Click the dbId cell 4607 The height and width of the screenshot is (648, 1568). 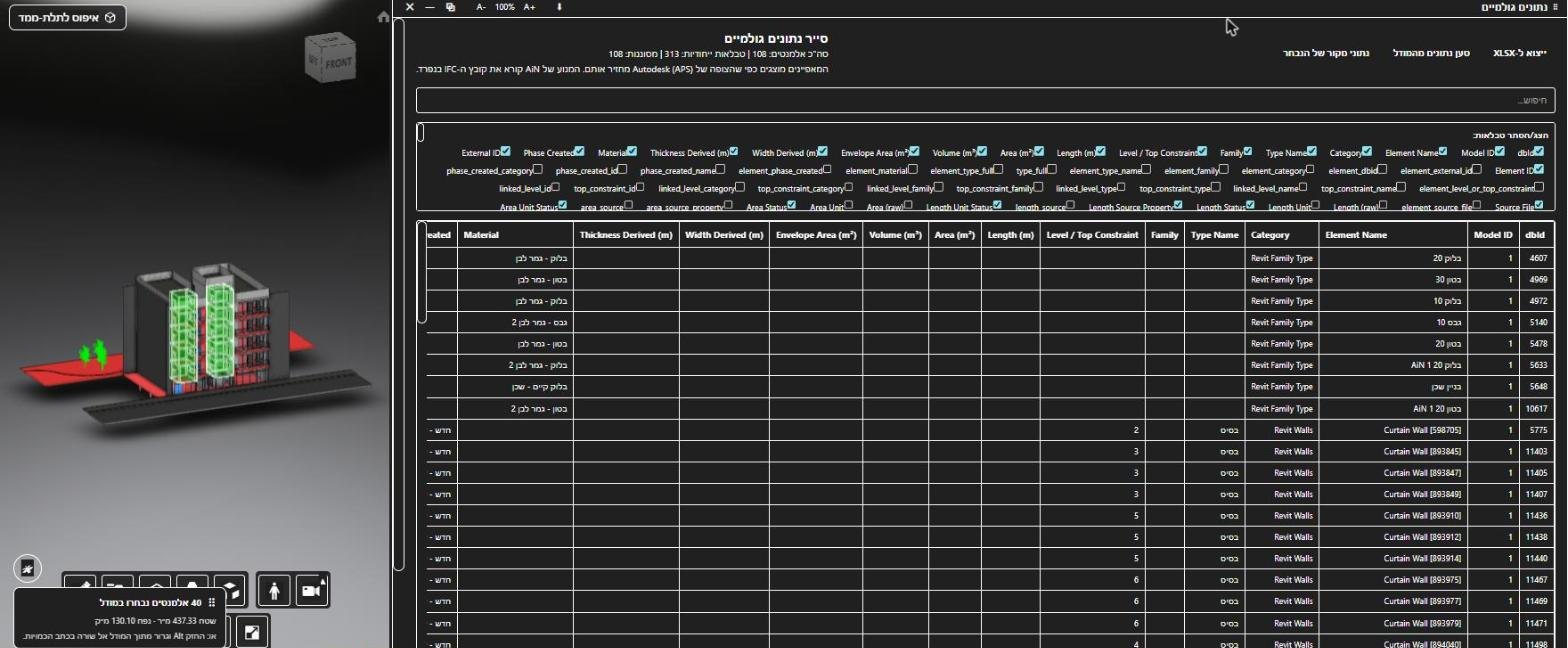[1535, 258]
